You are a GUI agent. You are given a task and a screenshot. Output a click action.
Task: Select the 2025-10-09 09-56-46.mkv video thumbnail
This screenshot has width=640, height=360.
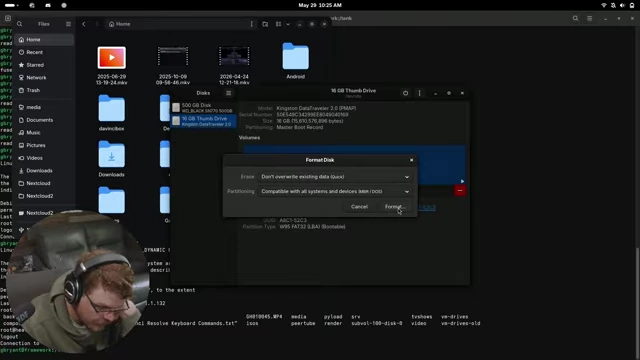[173, 56]
